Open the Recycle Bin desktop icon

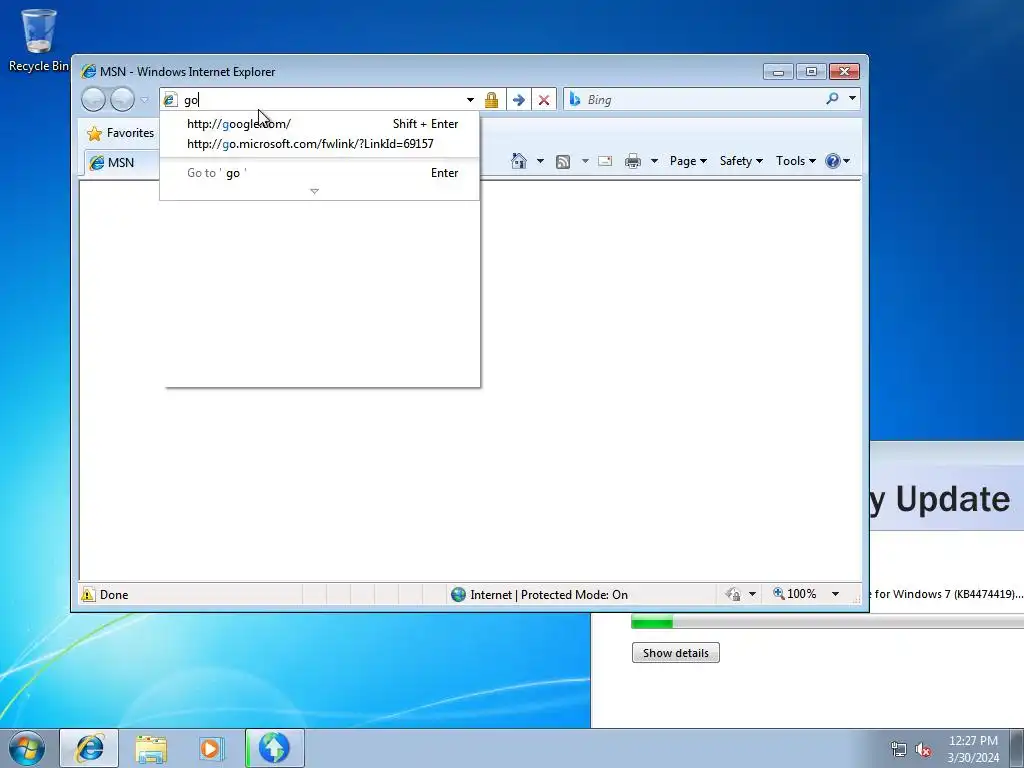coord(38,40)
